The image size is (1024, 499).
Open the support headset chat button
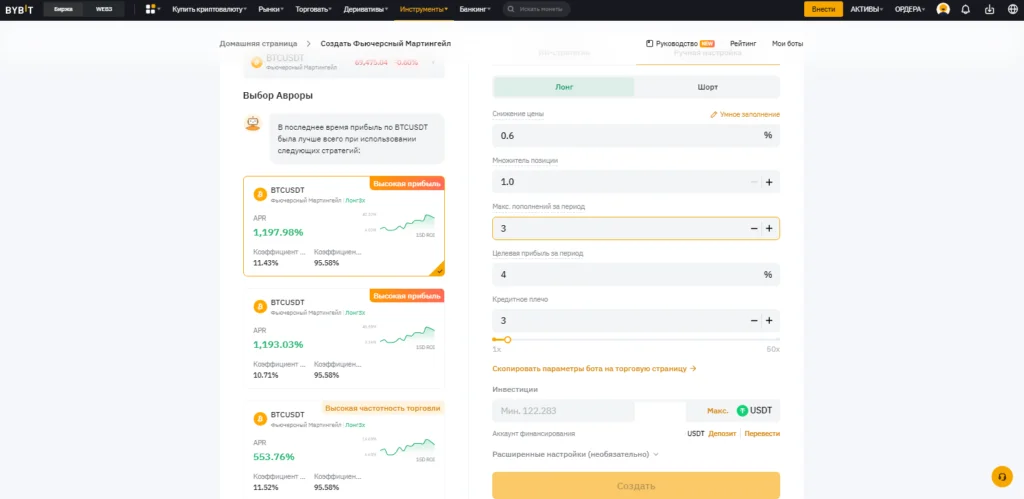pyautogui.click(x=1001, y=476)
